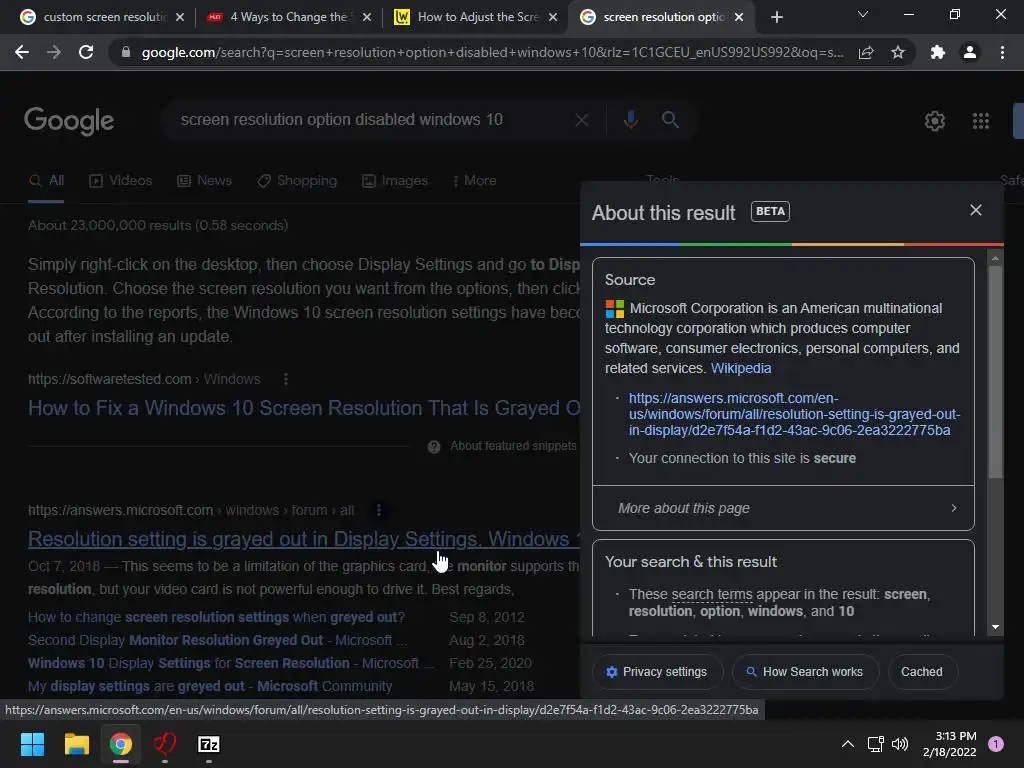Image resolution: width=1024 pixels, height=768 pixels.
Task: Open 'How Search works' button
Action: 805,672
